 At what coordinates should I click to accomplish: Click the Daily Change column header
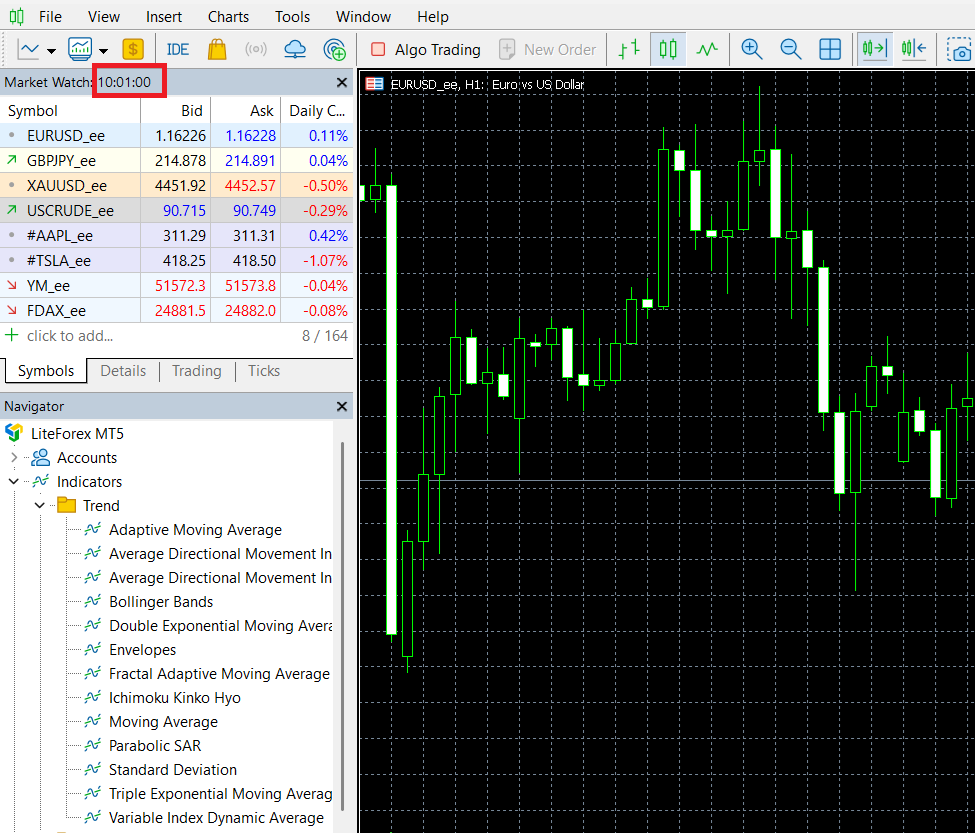(317, 111)
